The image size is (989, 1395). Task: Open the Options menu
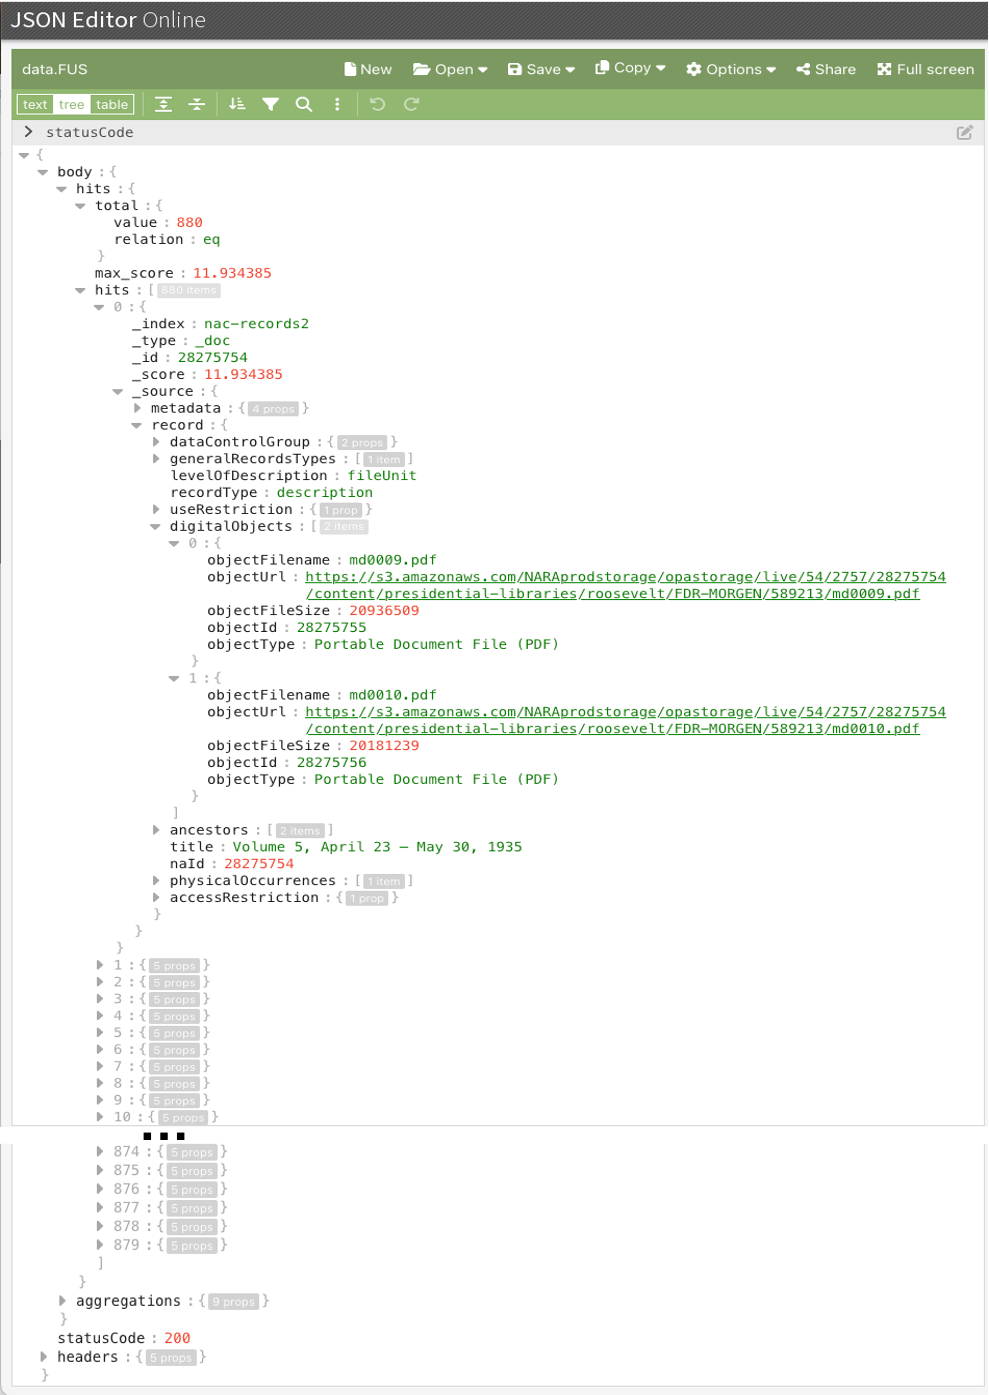[x=731, y=69]
